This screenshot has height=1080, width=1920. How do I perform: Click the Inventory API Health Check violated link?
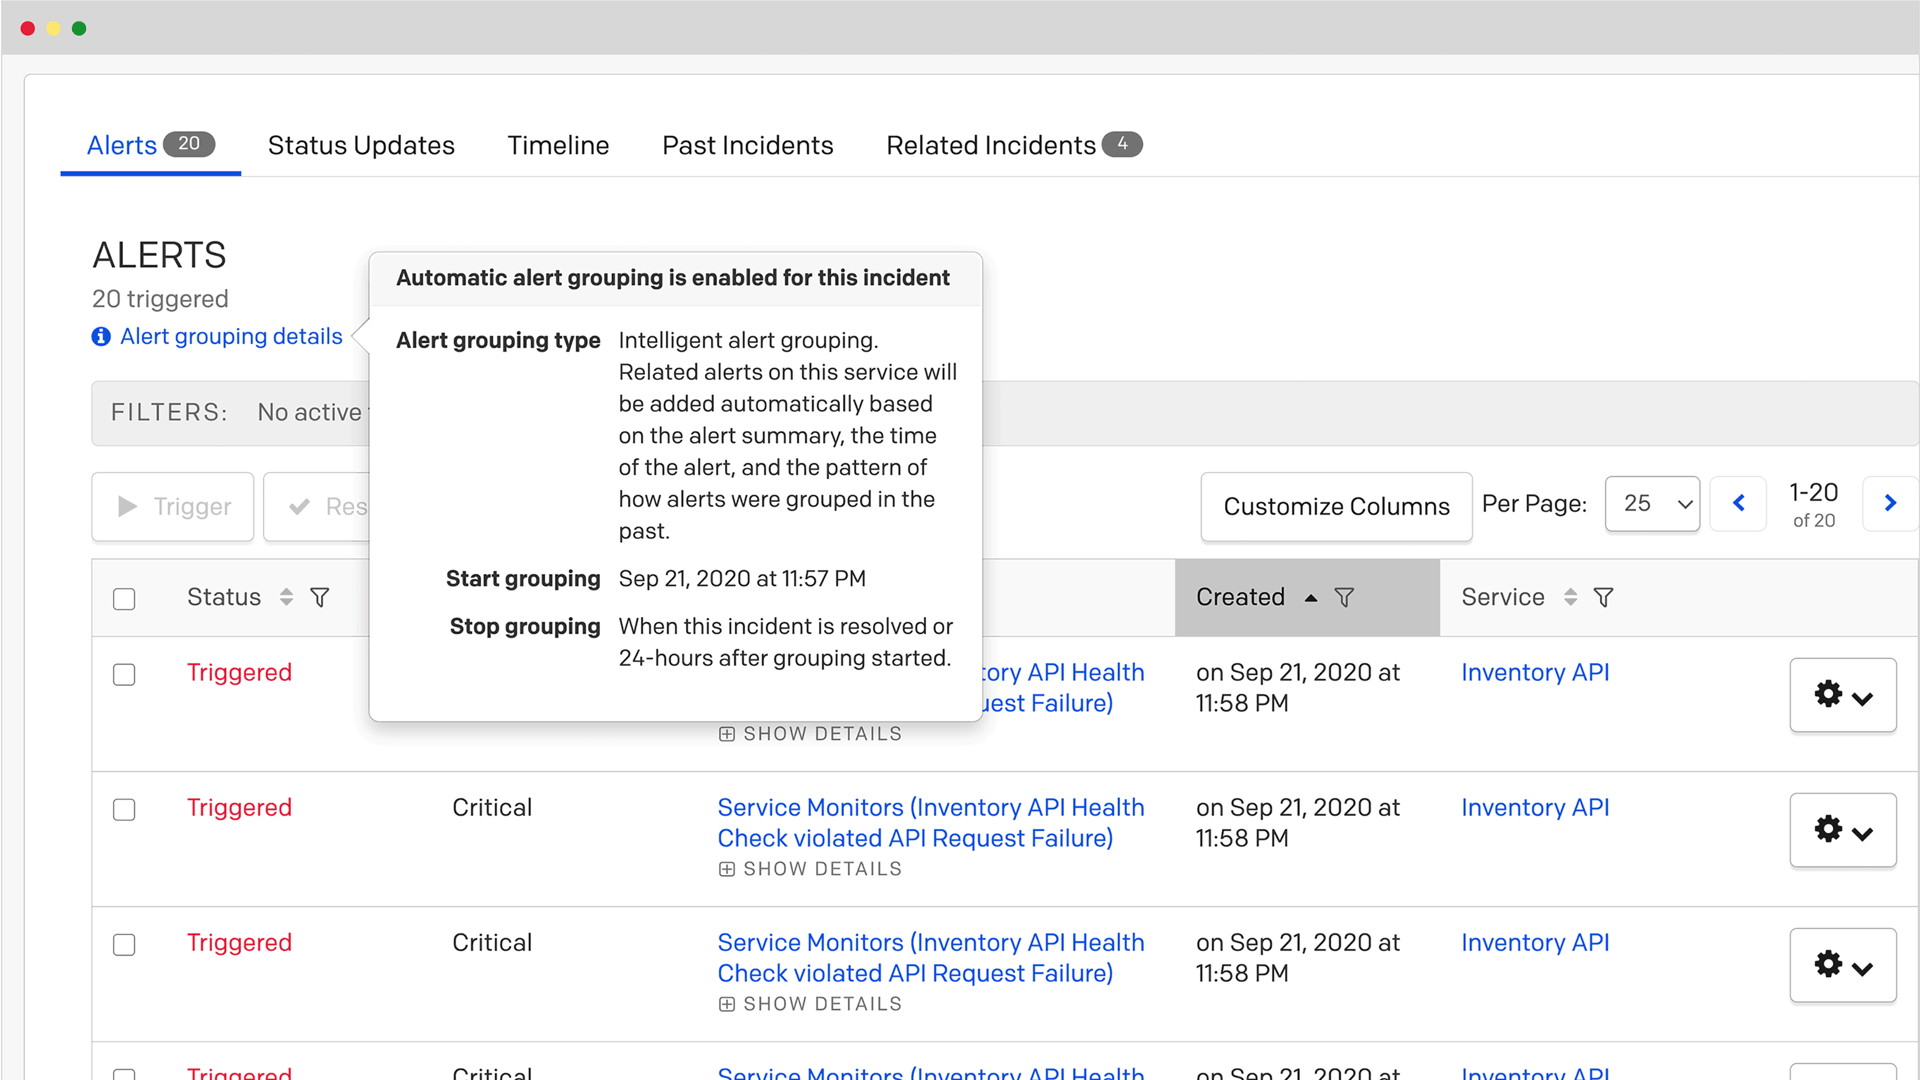point(930,820)
